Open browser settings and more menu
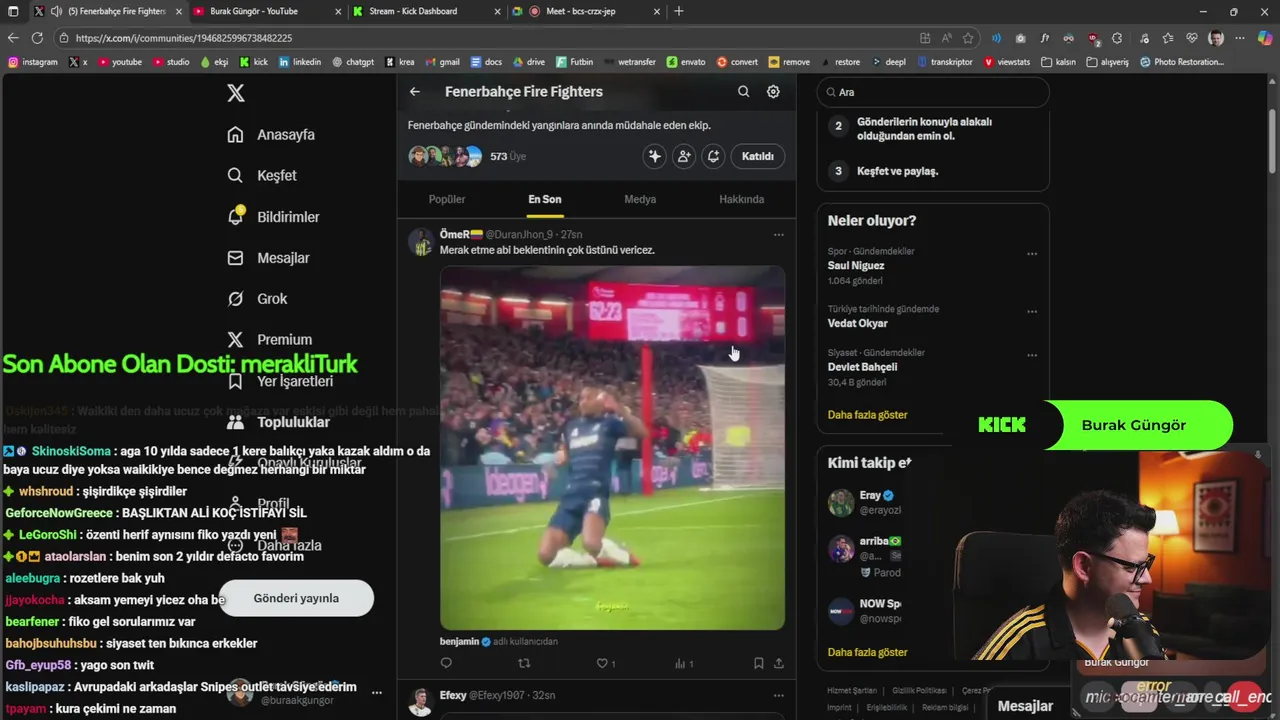Image resolution: width=1280 pixels, height=720 pixels. click(1240, 38)
